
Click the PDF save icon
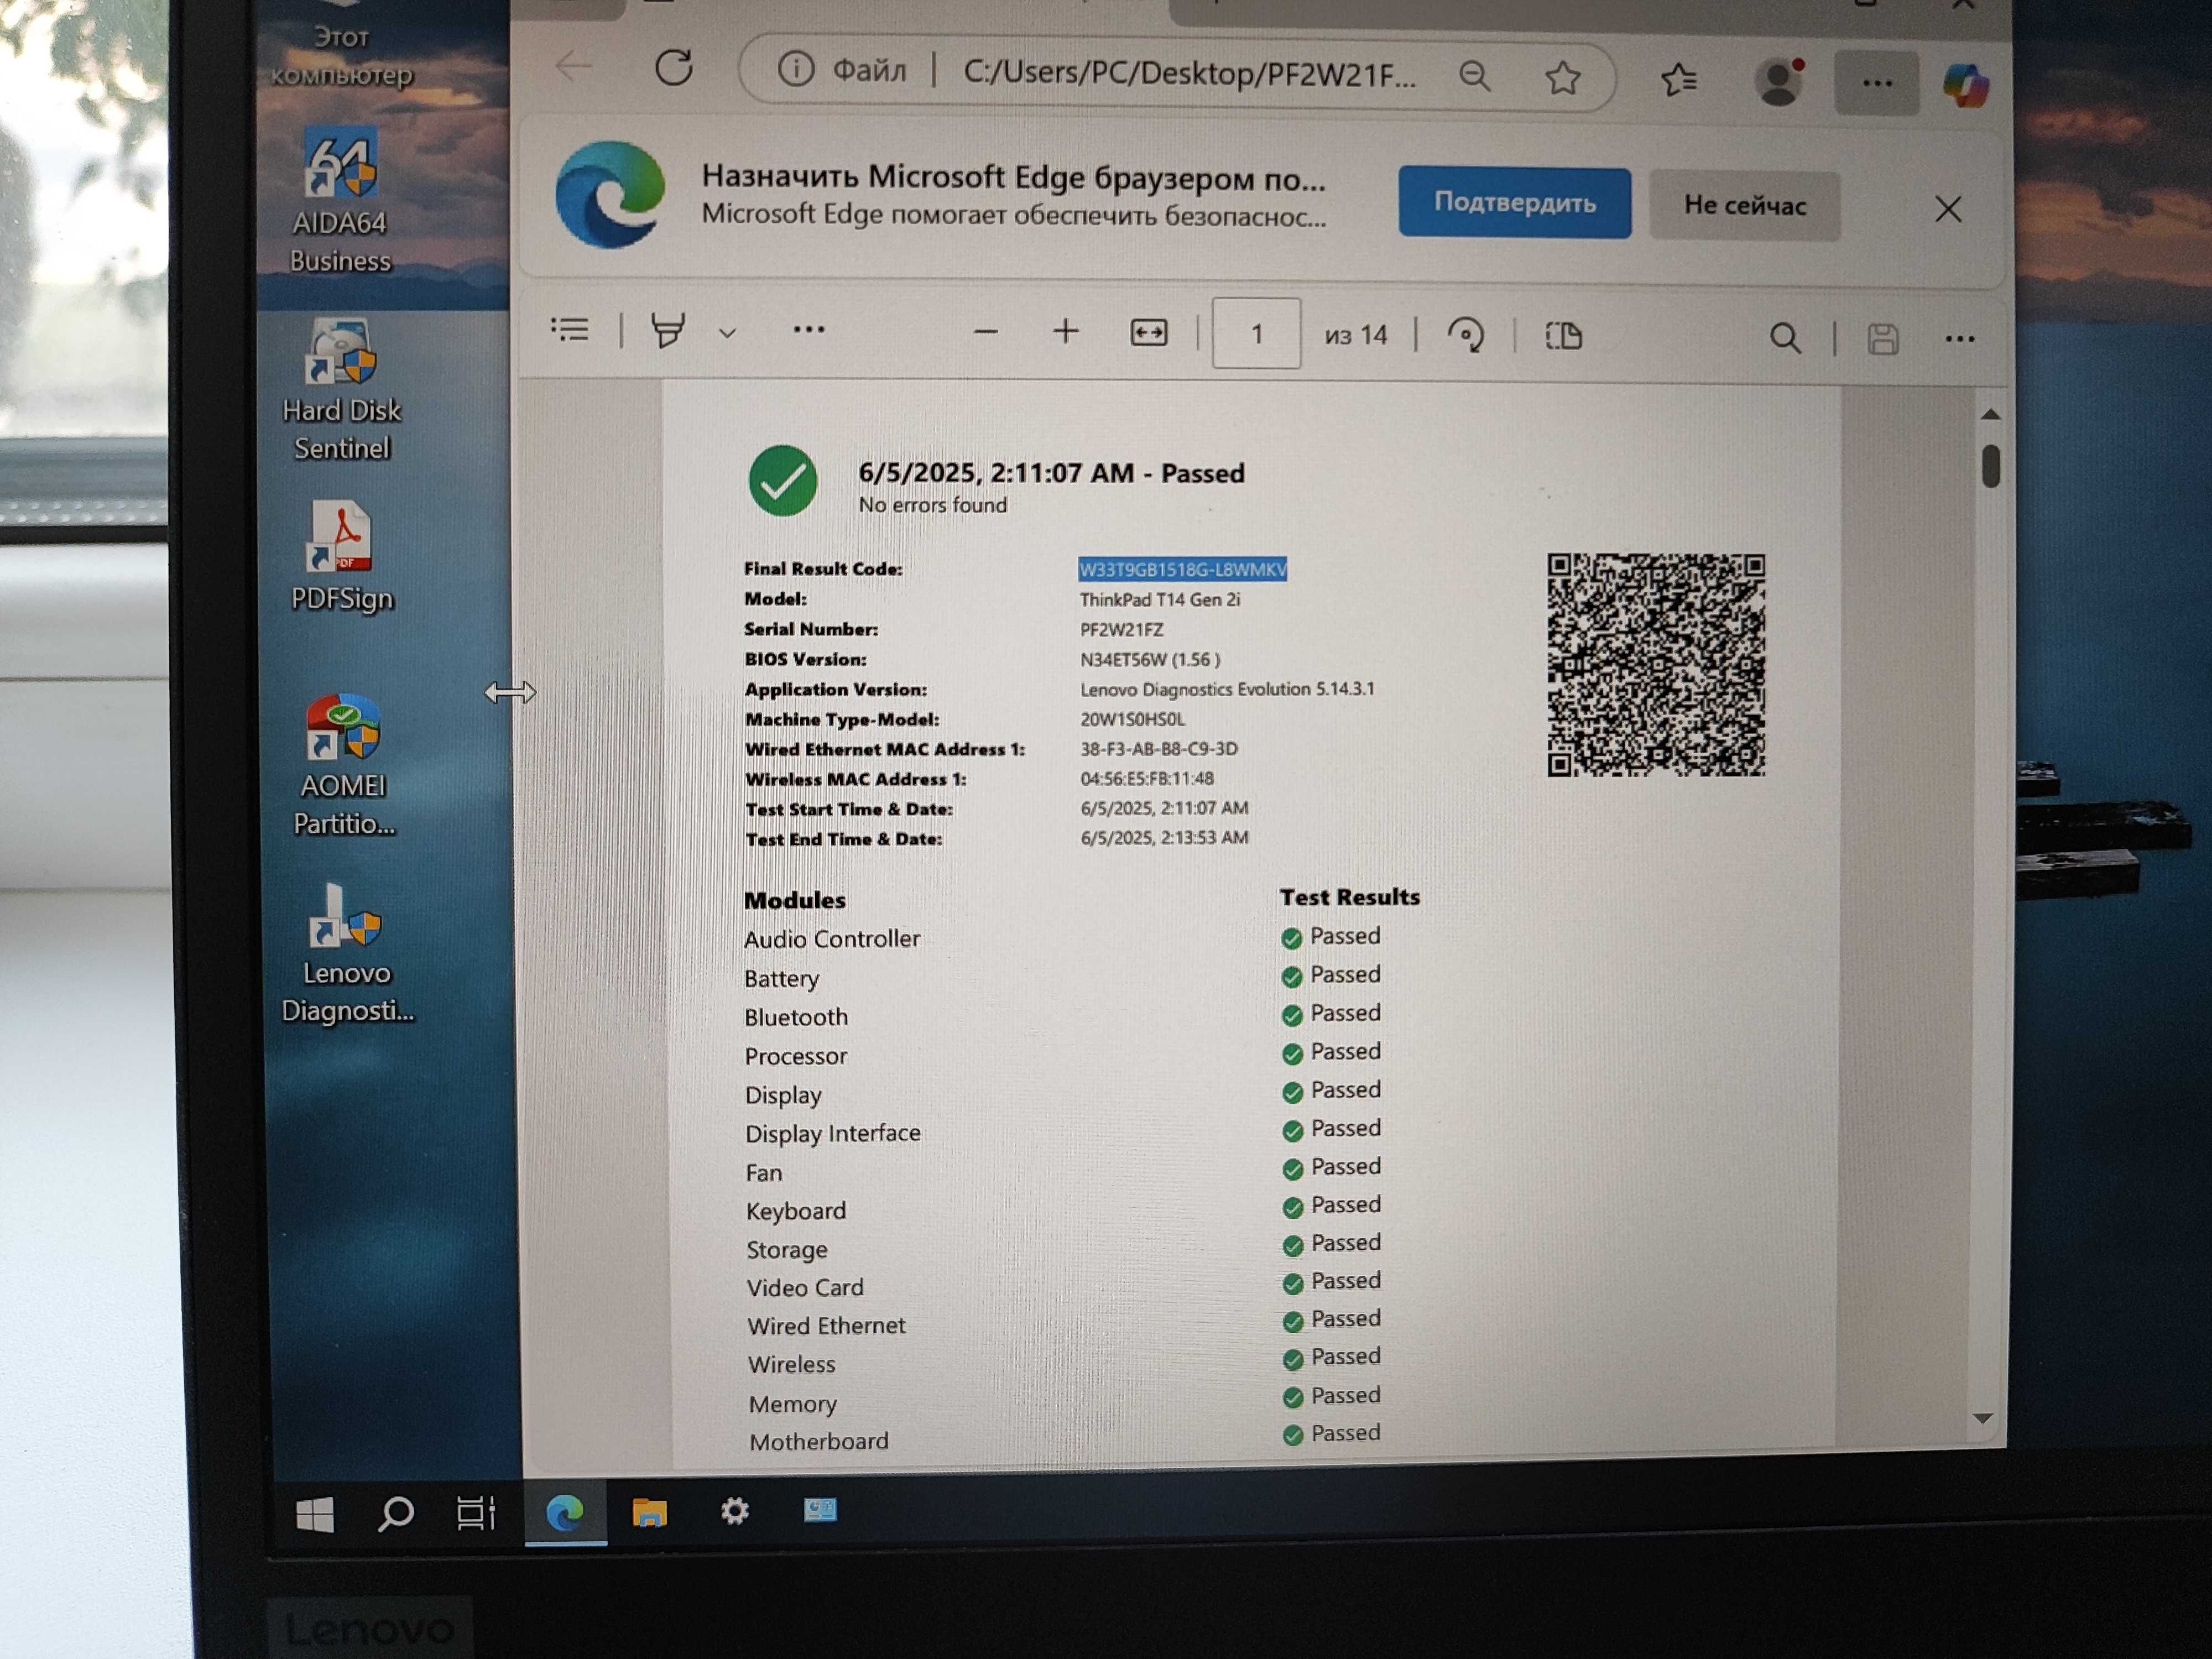tap(1883, 339)
